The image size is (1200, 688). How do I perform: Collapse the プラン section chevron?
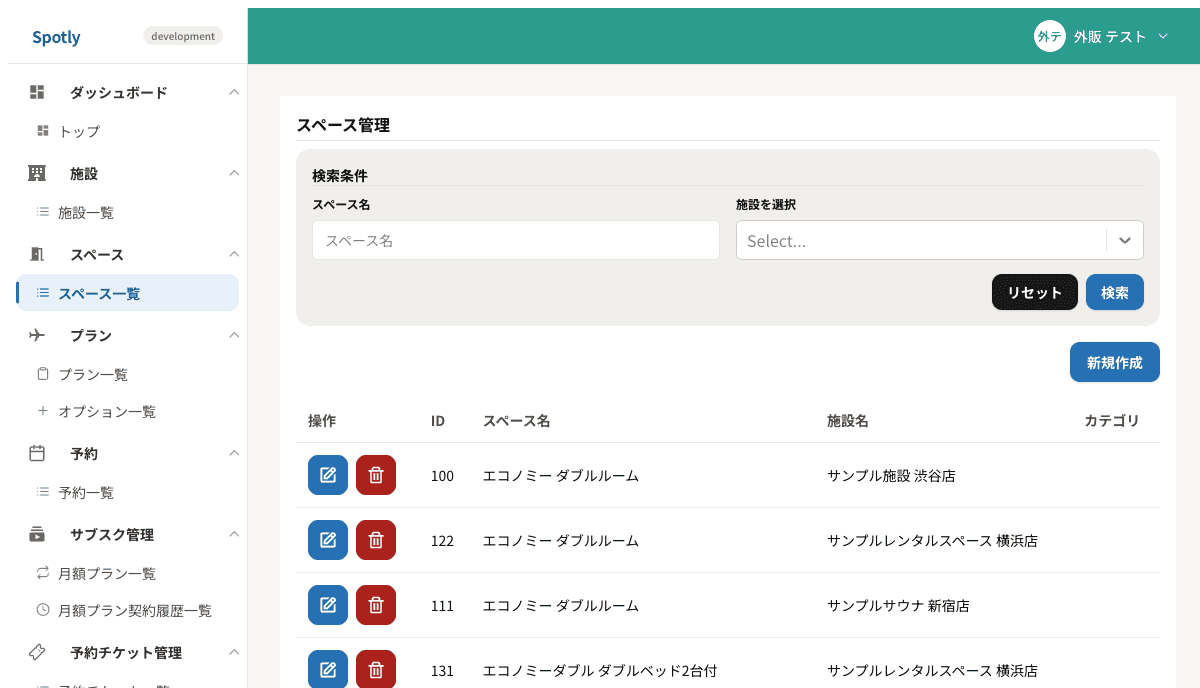pos(234,335)
